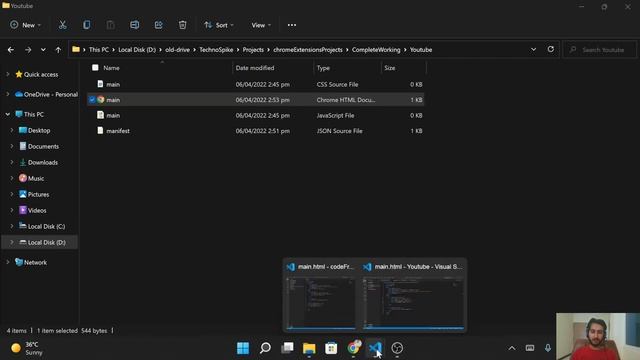The image size is (640, 360).
Task: Open Task View on the taskbar
Action: (287, 348)
